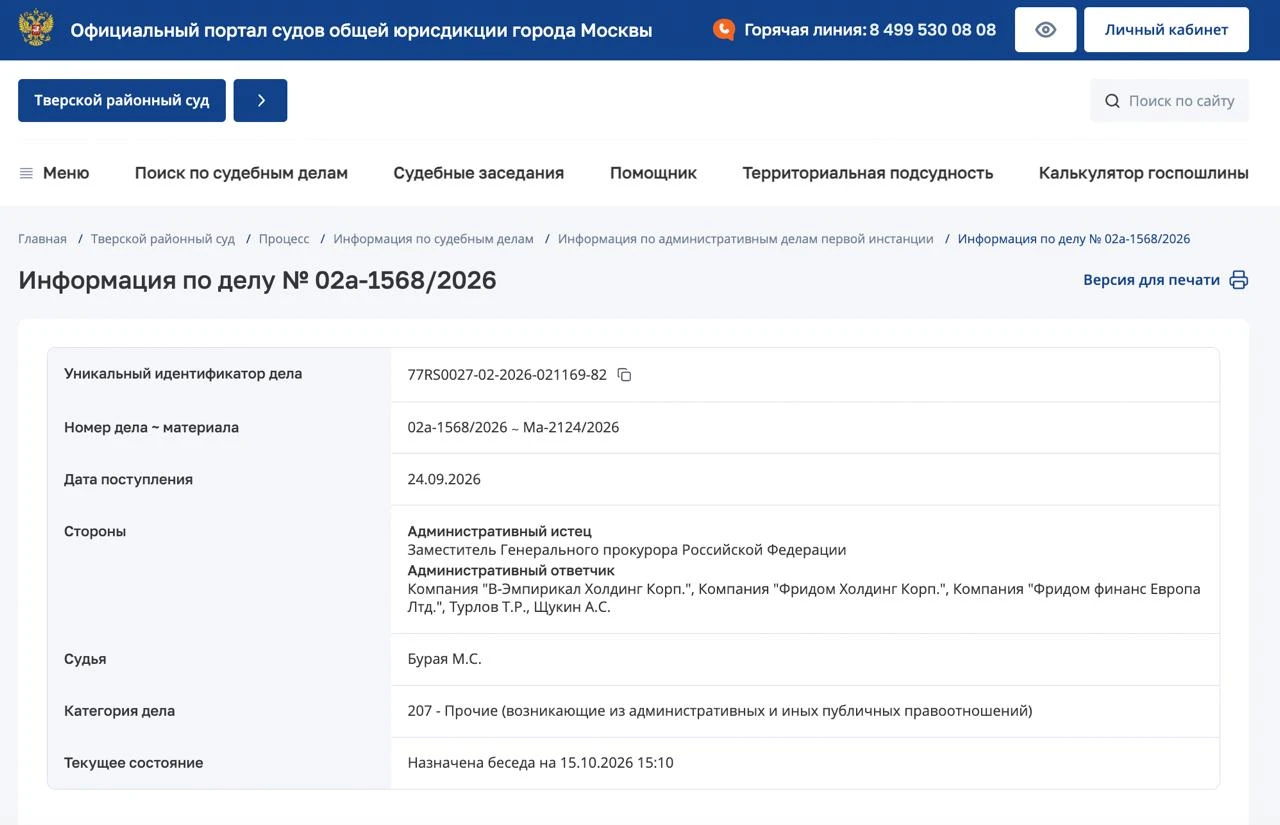Open the hamburger Меню icon

pyautogui.click(x=26, y=173)
